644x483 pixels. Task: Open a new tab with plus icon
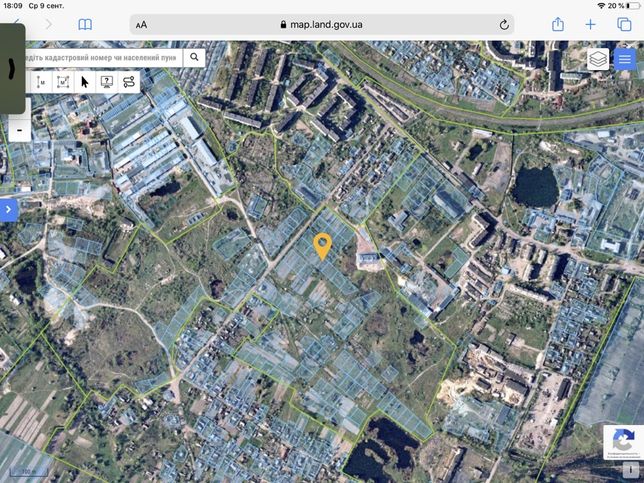pyautogui.click(x=590, y=25)
